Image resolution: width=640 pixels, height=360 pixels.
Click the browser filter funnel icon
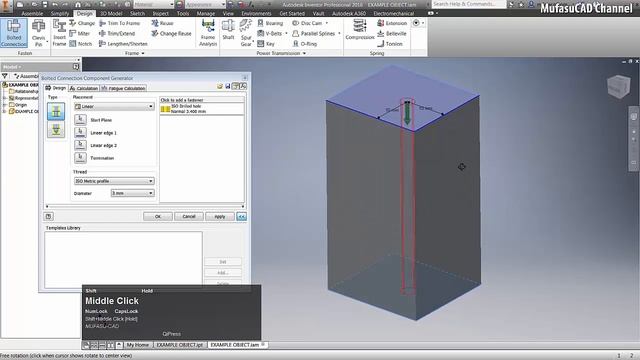(4, 76)
